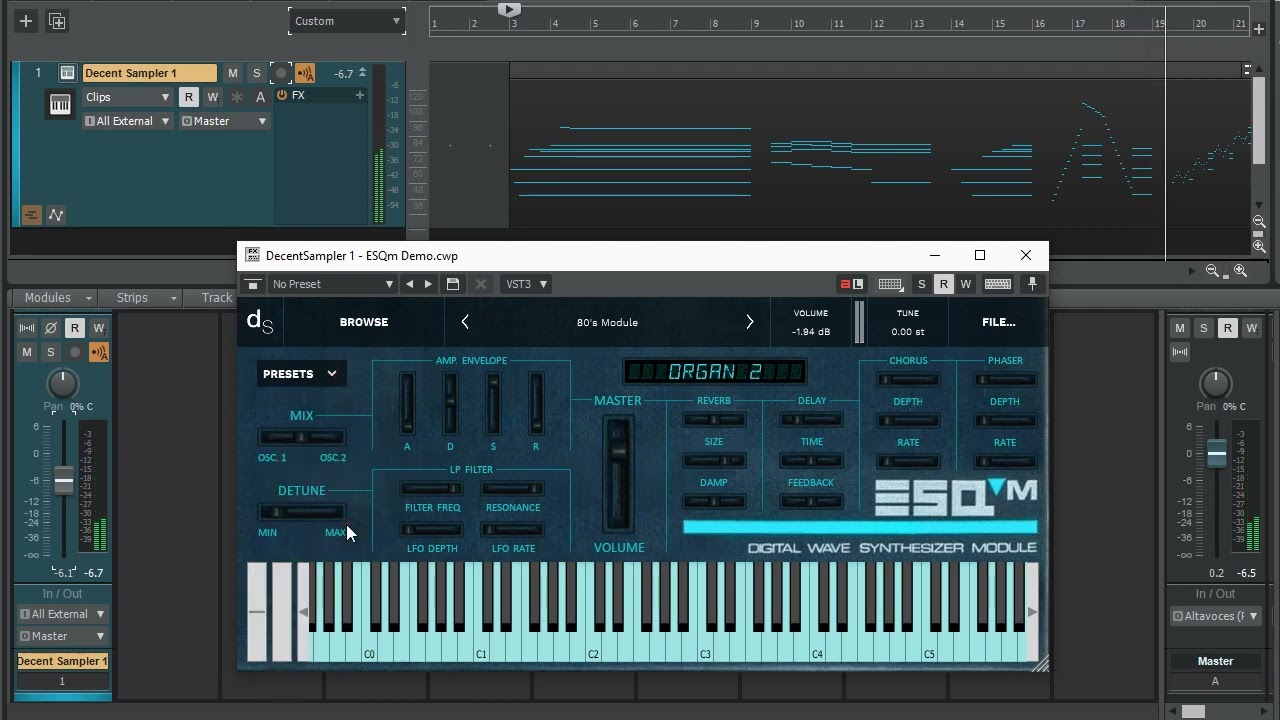Click the Decent Sampler dS logo
The height and width of the screenshot is (720, 1280).
point(260,322)
